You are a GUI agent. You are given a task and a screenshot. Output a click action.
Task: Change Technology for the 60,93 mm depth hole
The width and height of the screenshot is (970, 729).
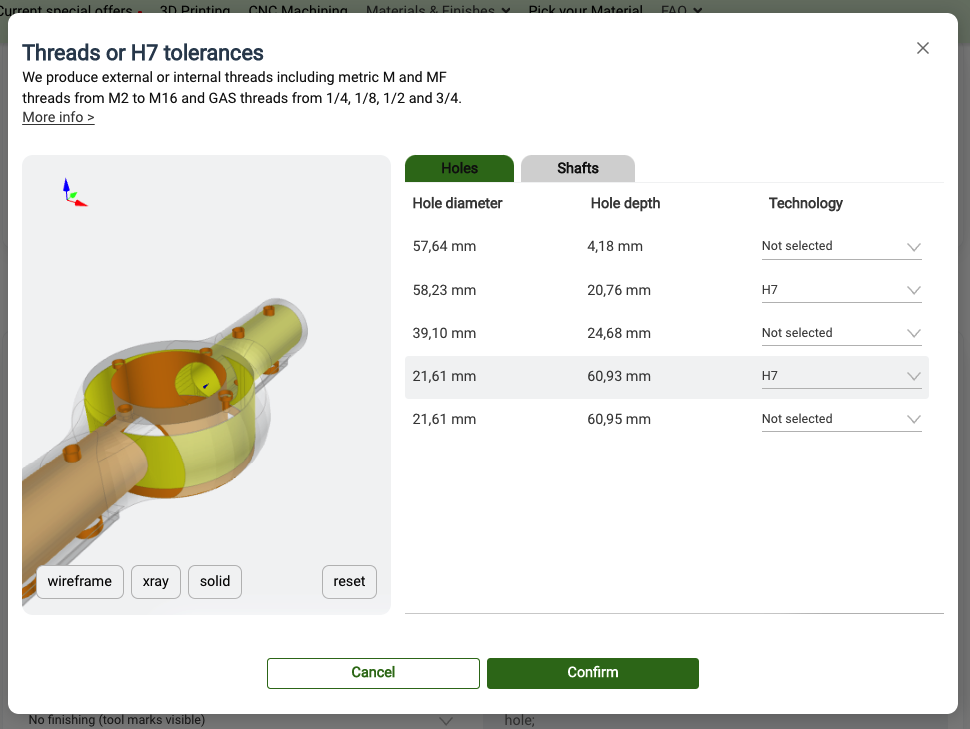[x=841, y=376]
